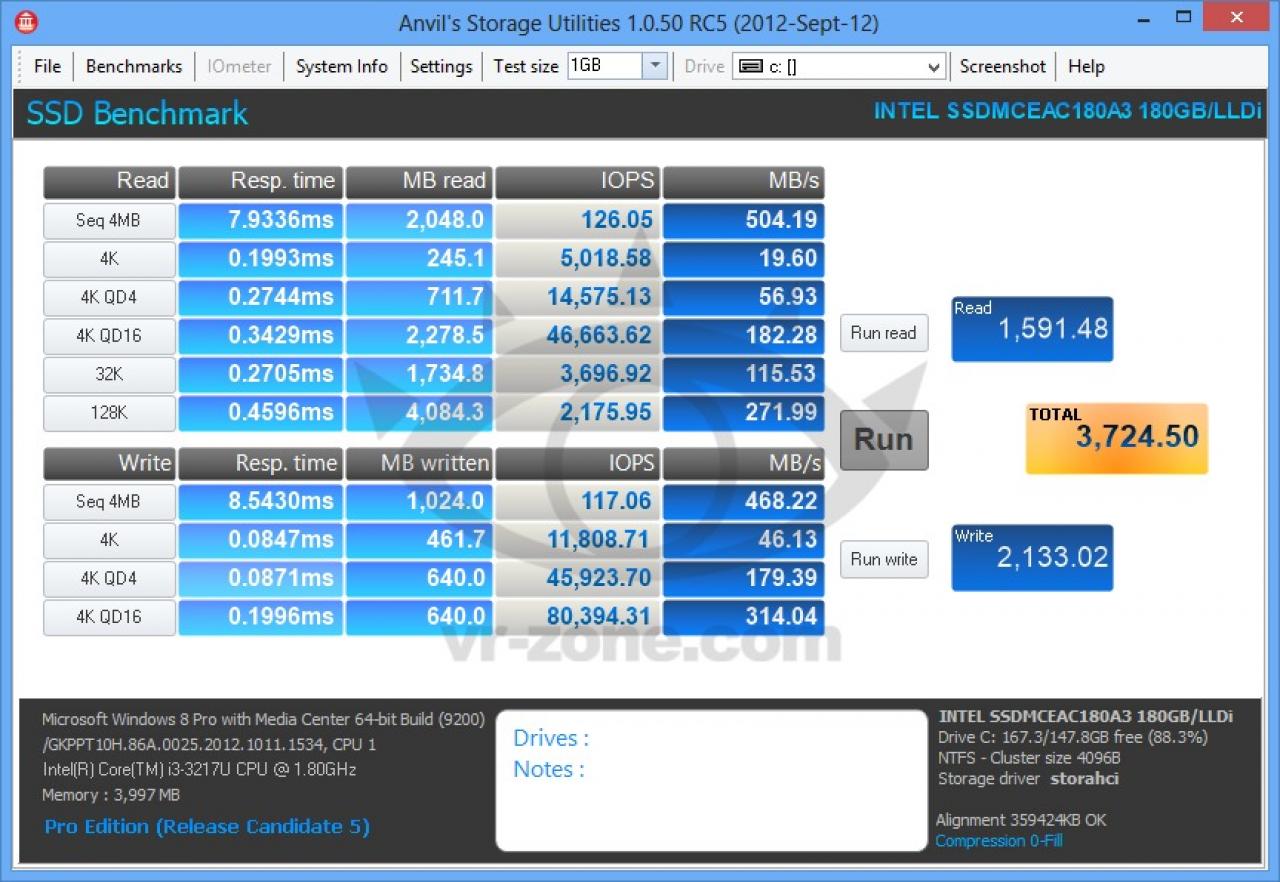Click the TOTAL score box 3,724.50

[x=1117, y=438]
